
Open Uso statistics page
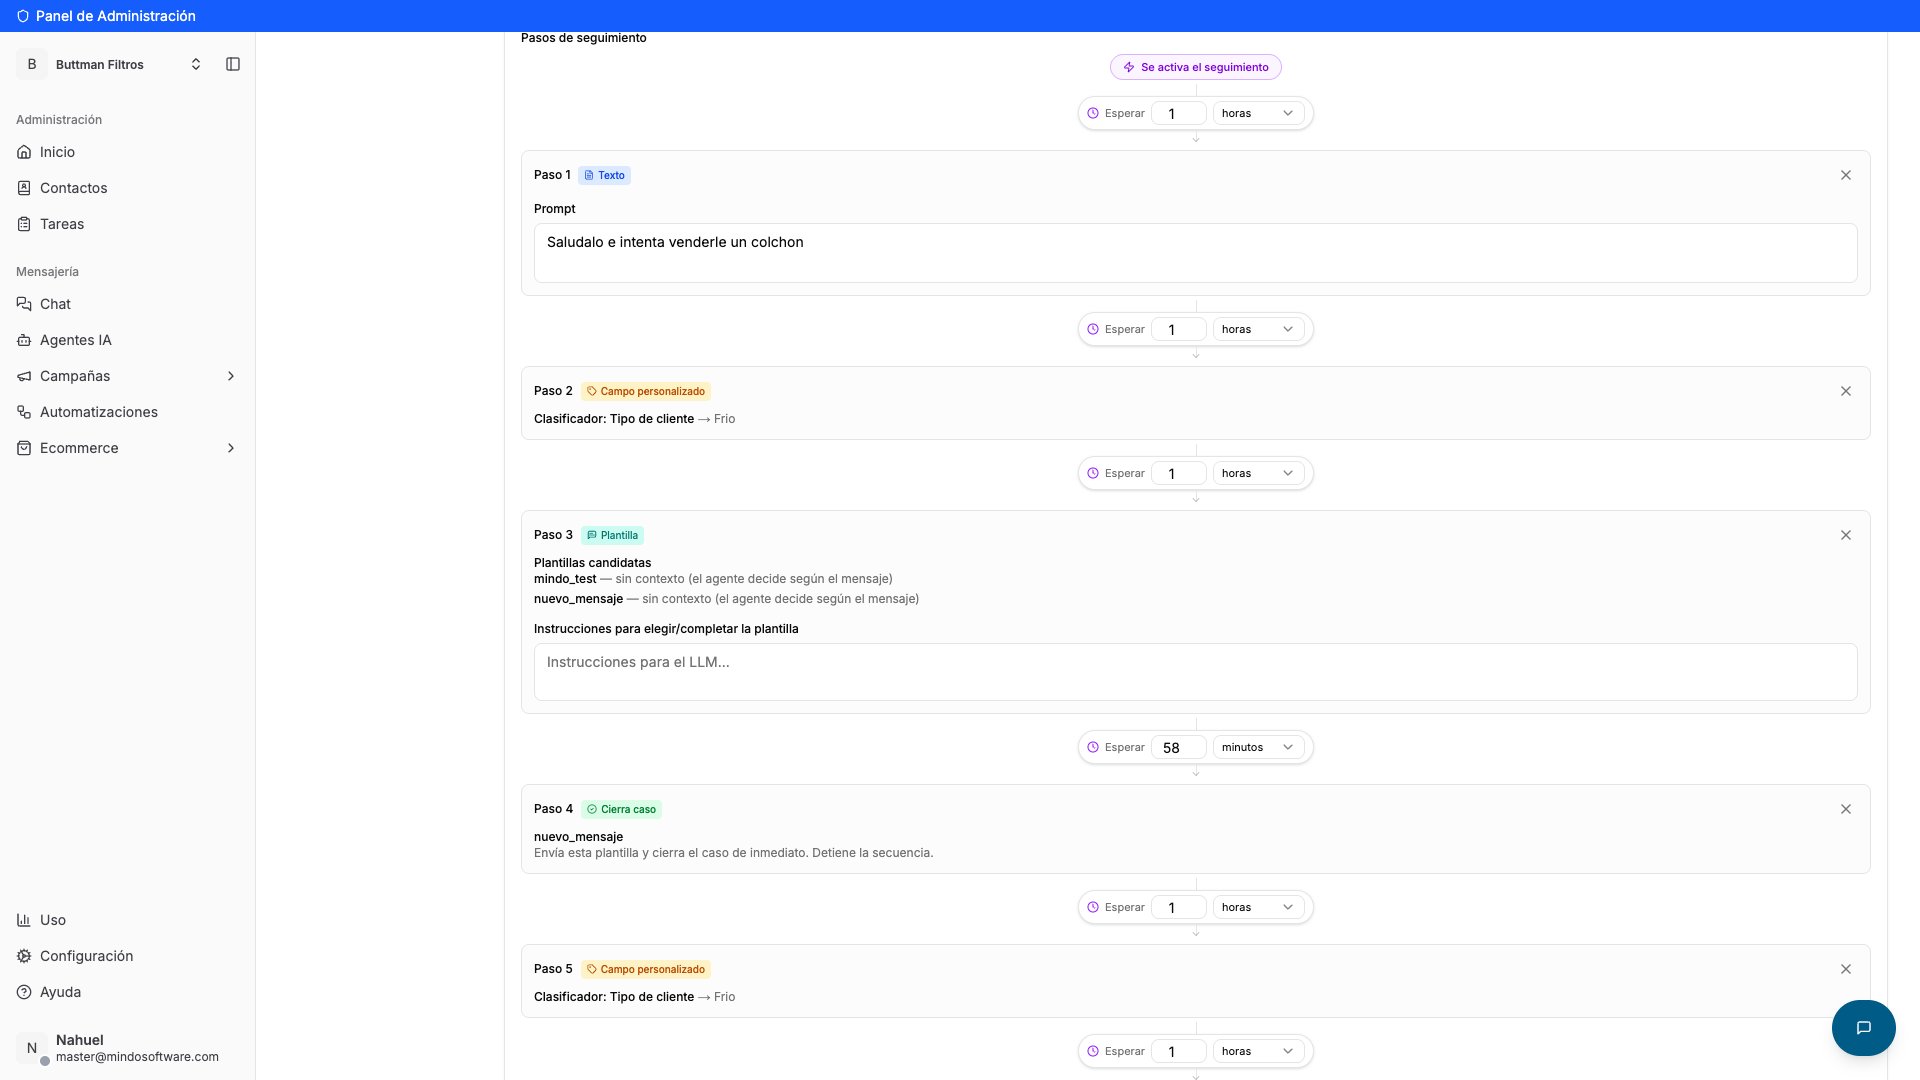click(128, 920)
